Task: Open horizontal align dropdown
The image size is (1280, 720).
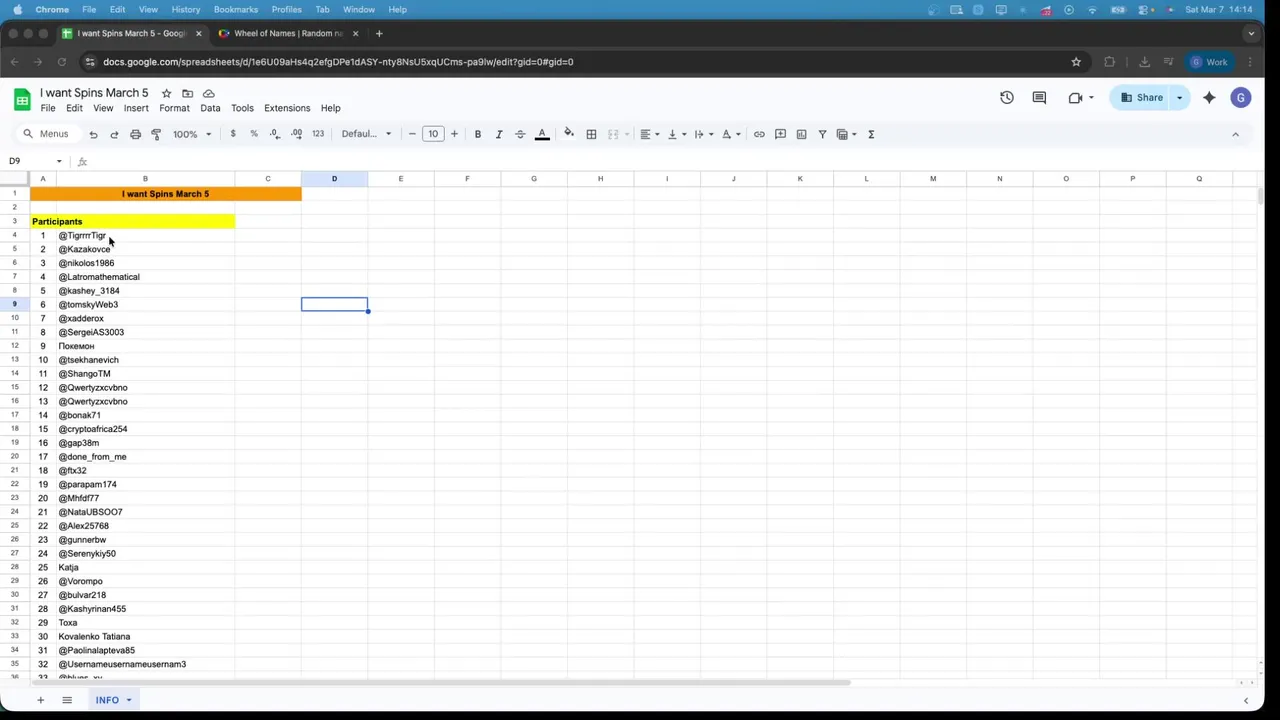Action: 650,134
